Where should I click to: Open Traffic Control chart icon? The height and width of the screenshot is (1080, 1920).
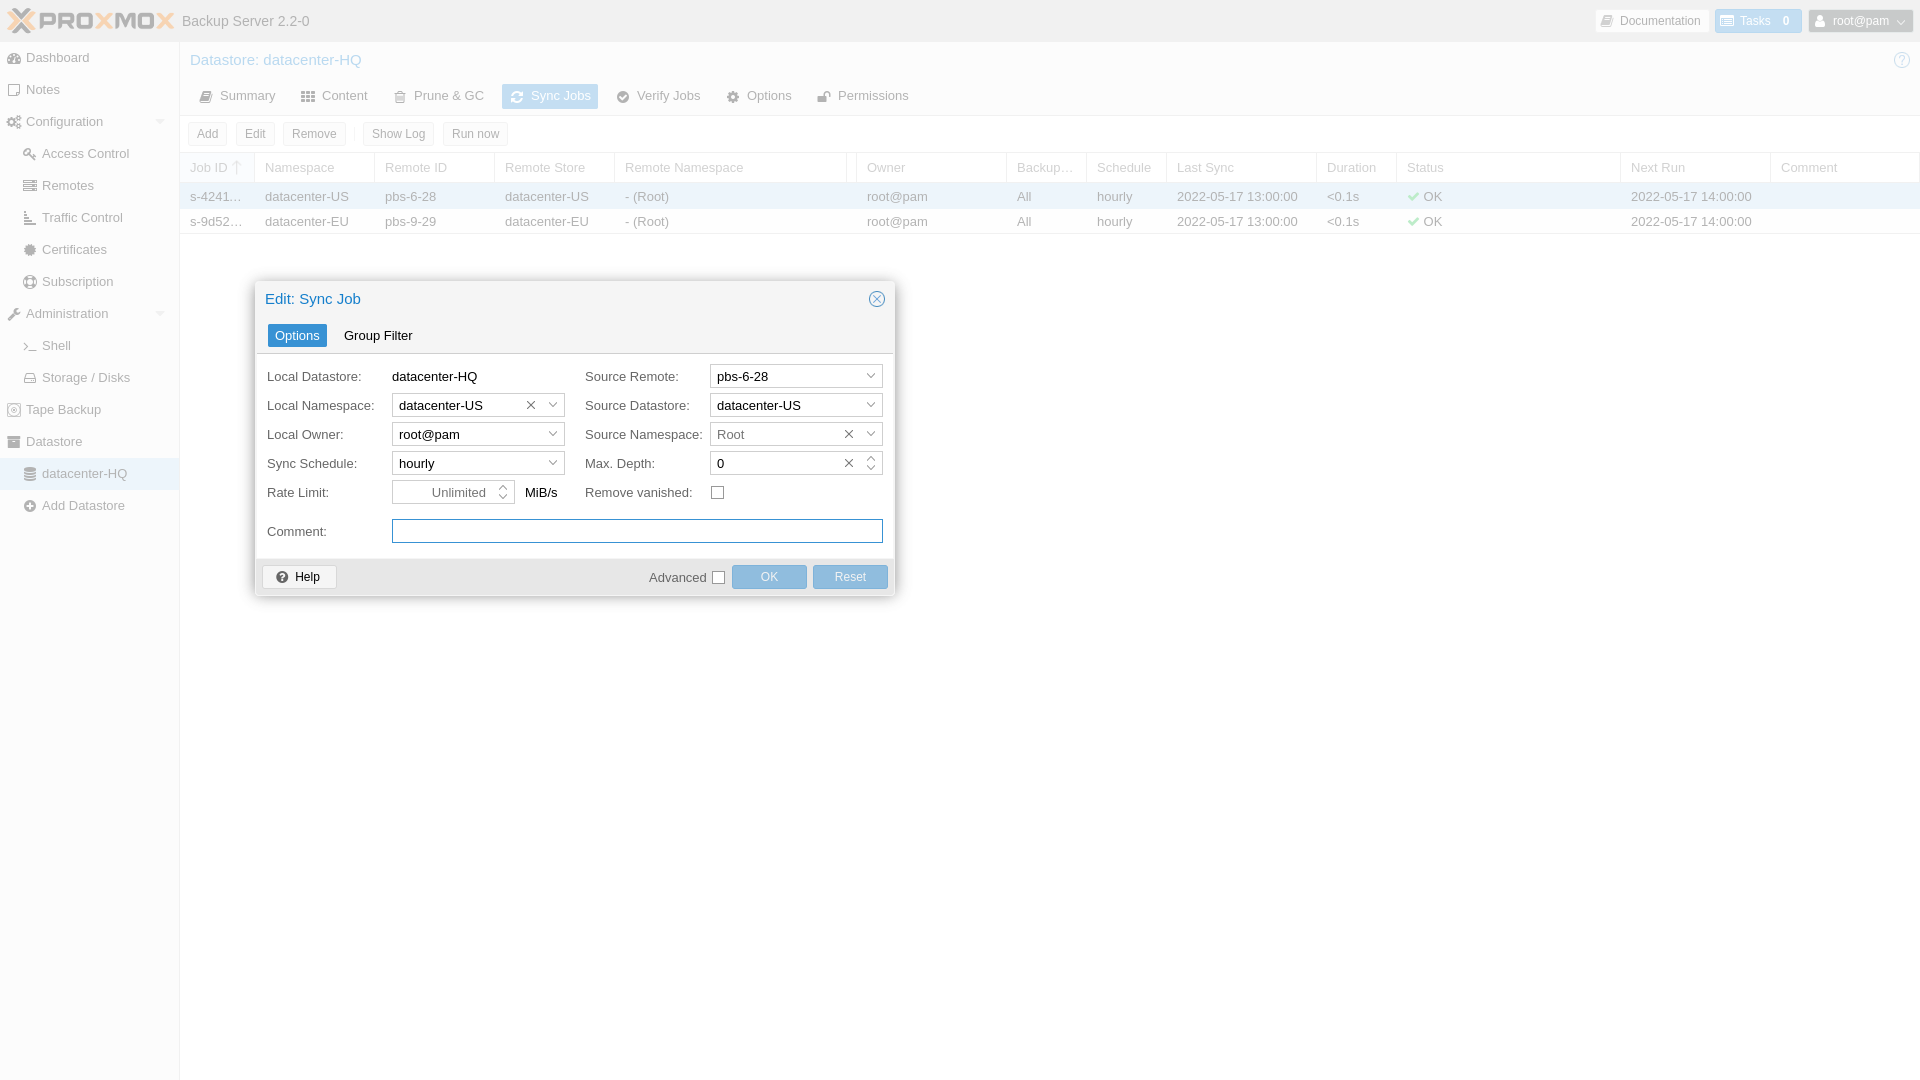30,218
